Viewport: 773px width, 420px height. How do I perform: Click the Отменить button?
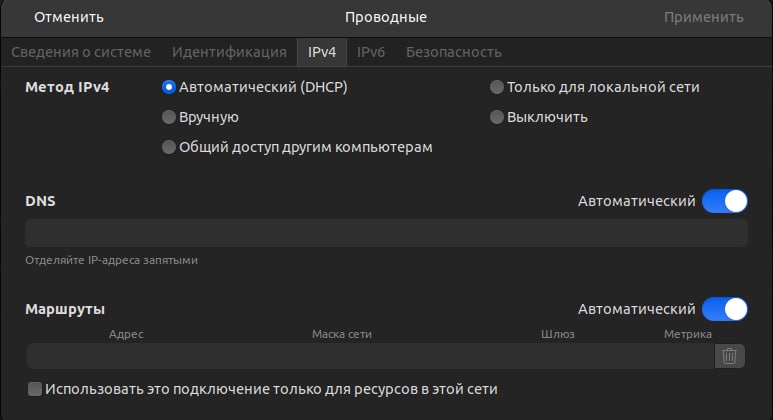(69, 17)
